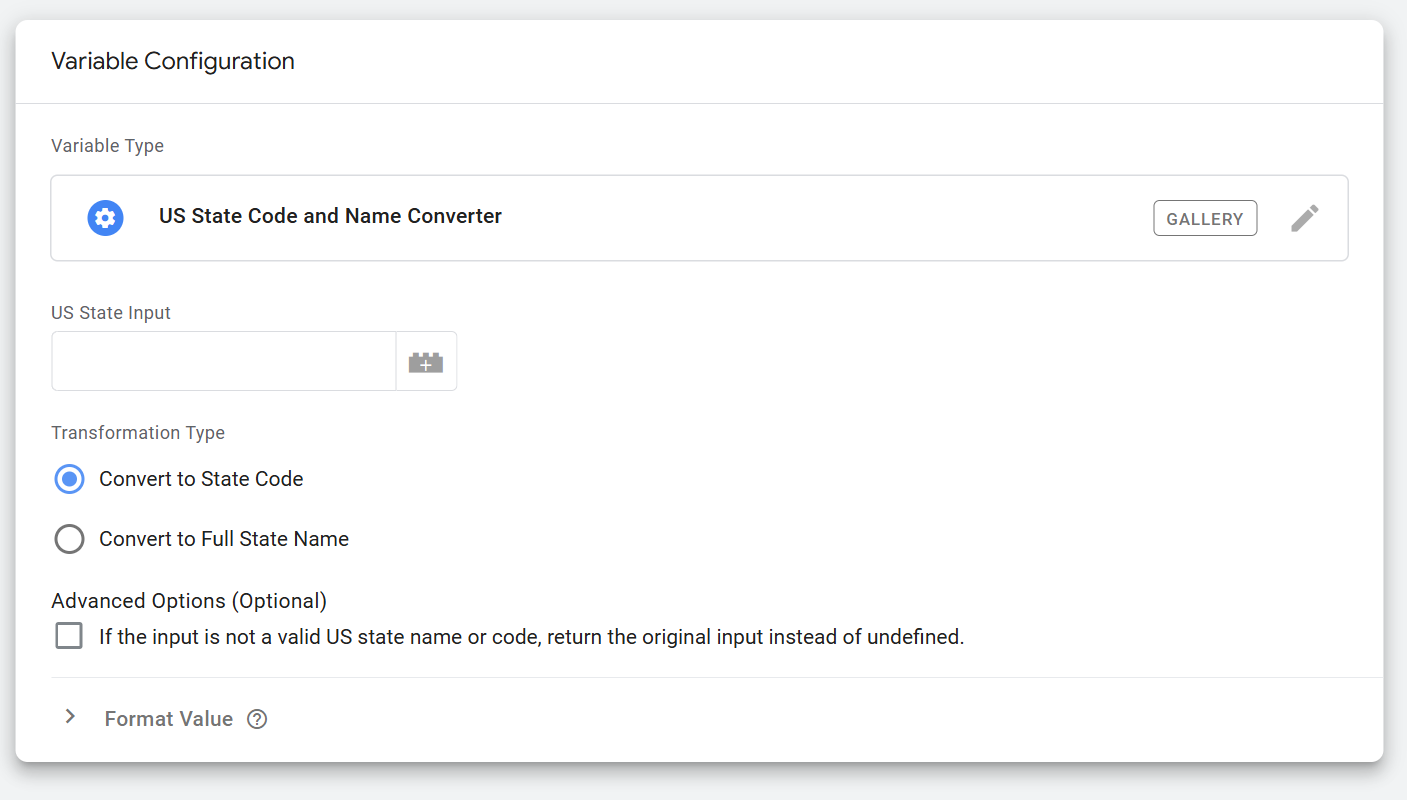Screen dimensions: 1407x800
Task: Click the Format Value help question mark
Action: click(x=257, y=718)
